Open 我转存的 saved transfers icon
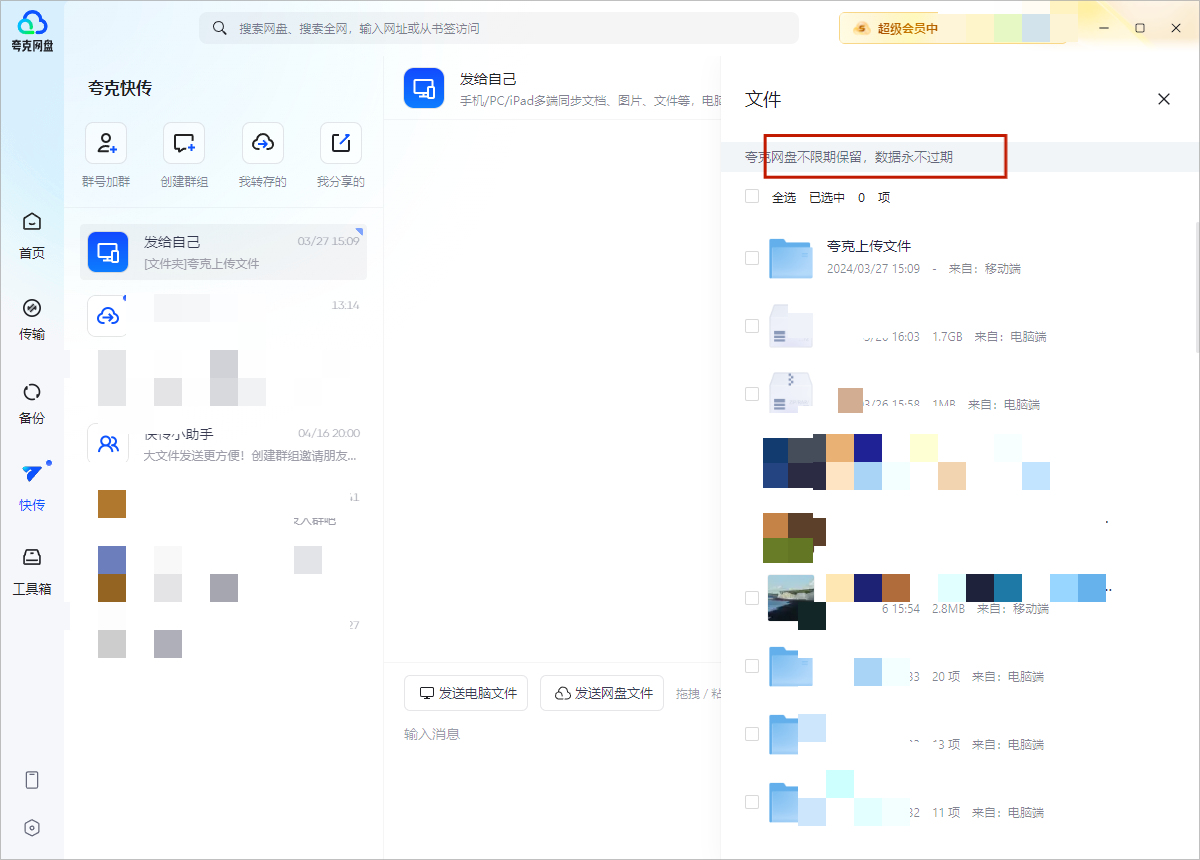This screenshot has width=1200, height=860. tap(263, 143)
